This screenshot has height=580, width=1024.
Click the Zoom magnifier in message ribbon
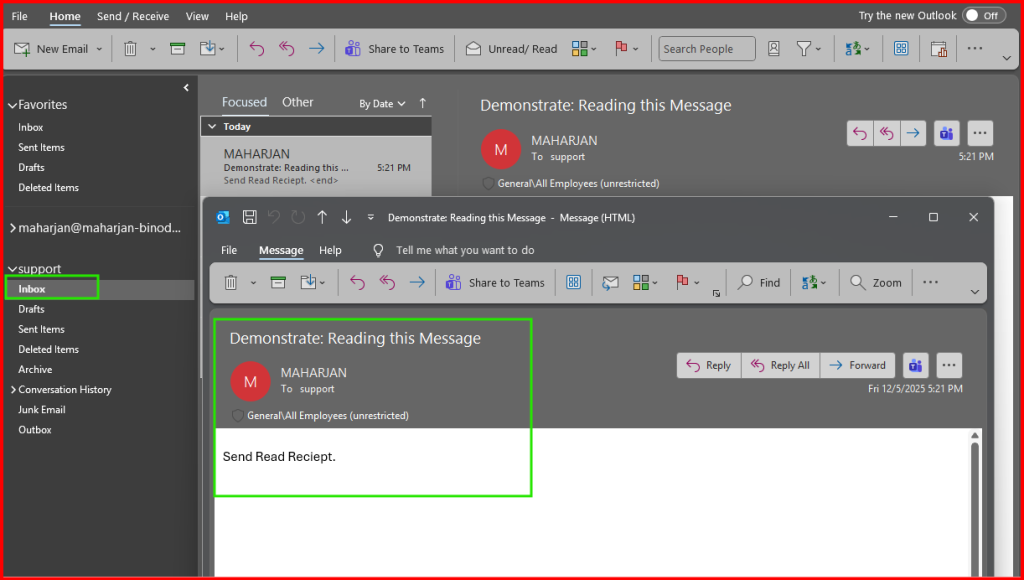[876, 283]
